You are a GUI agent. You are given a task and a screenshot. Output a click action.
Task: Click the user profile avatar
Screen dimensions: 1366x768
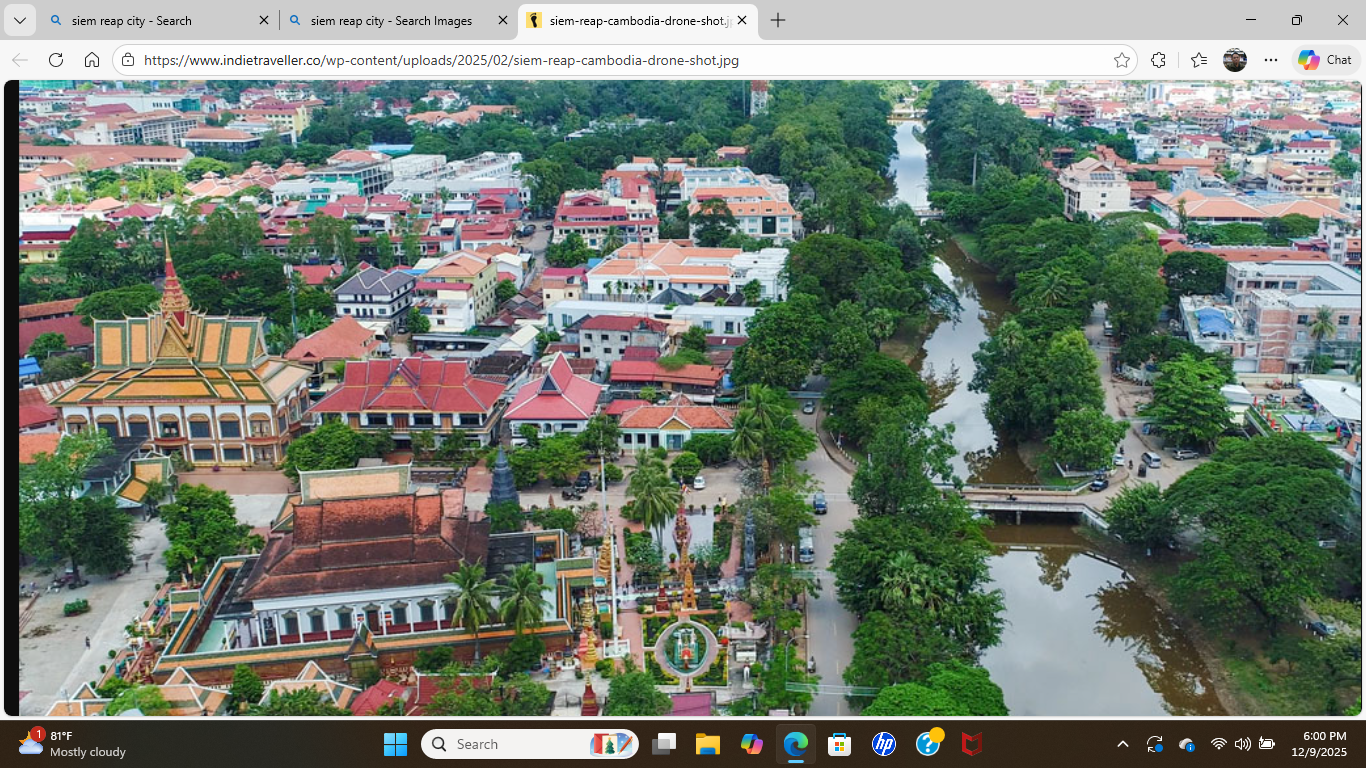(x=1235, y=60)
